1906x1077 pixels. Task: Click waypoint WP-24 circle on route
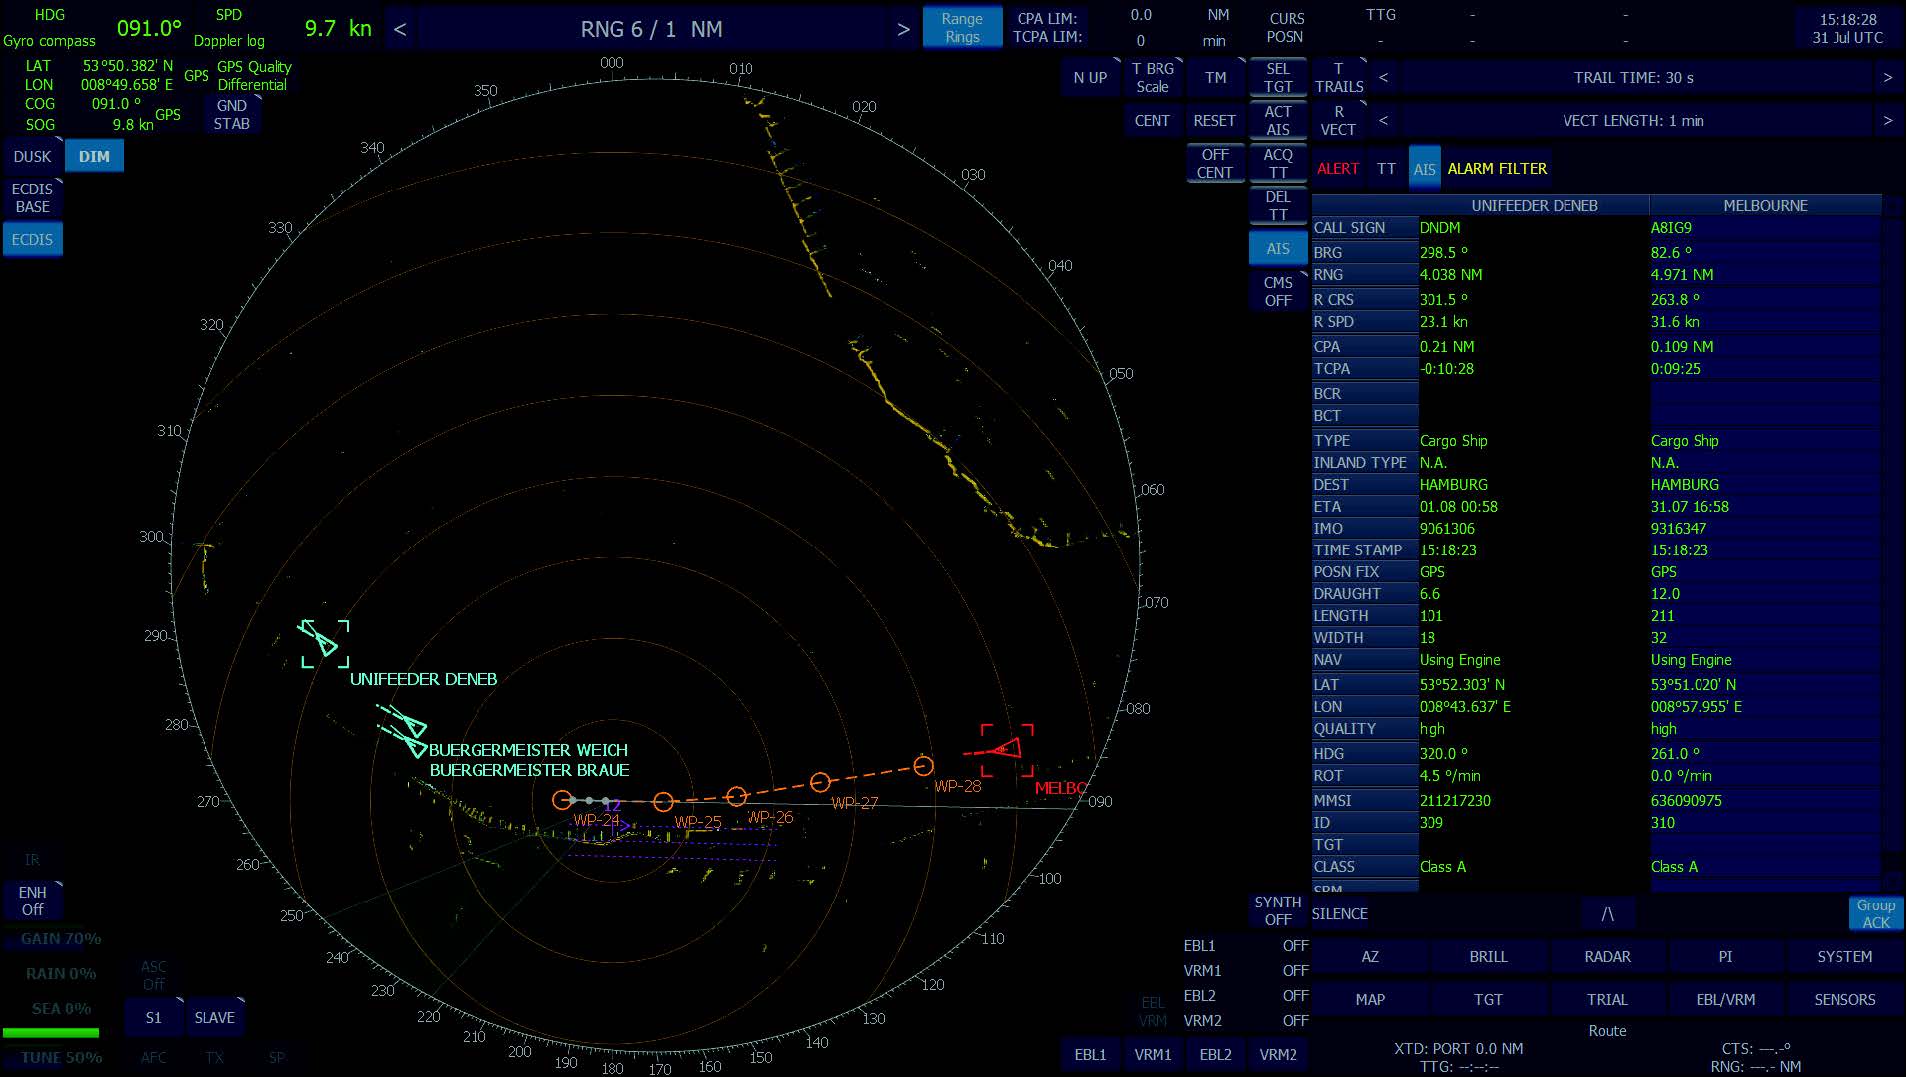click(562, 800)
